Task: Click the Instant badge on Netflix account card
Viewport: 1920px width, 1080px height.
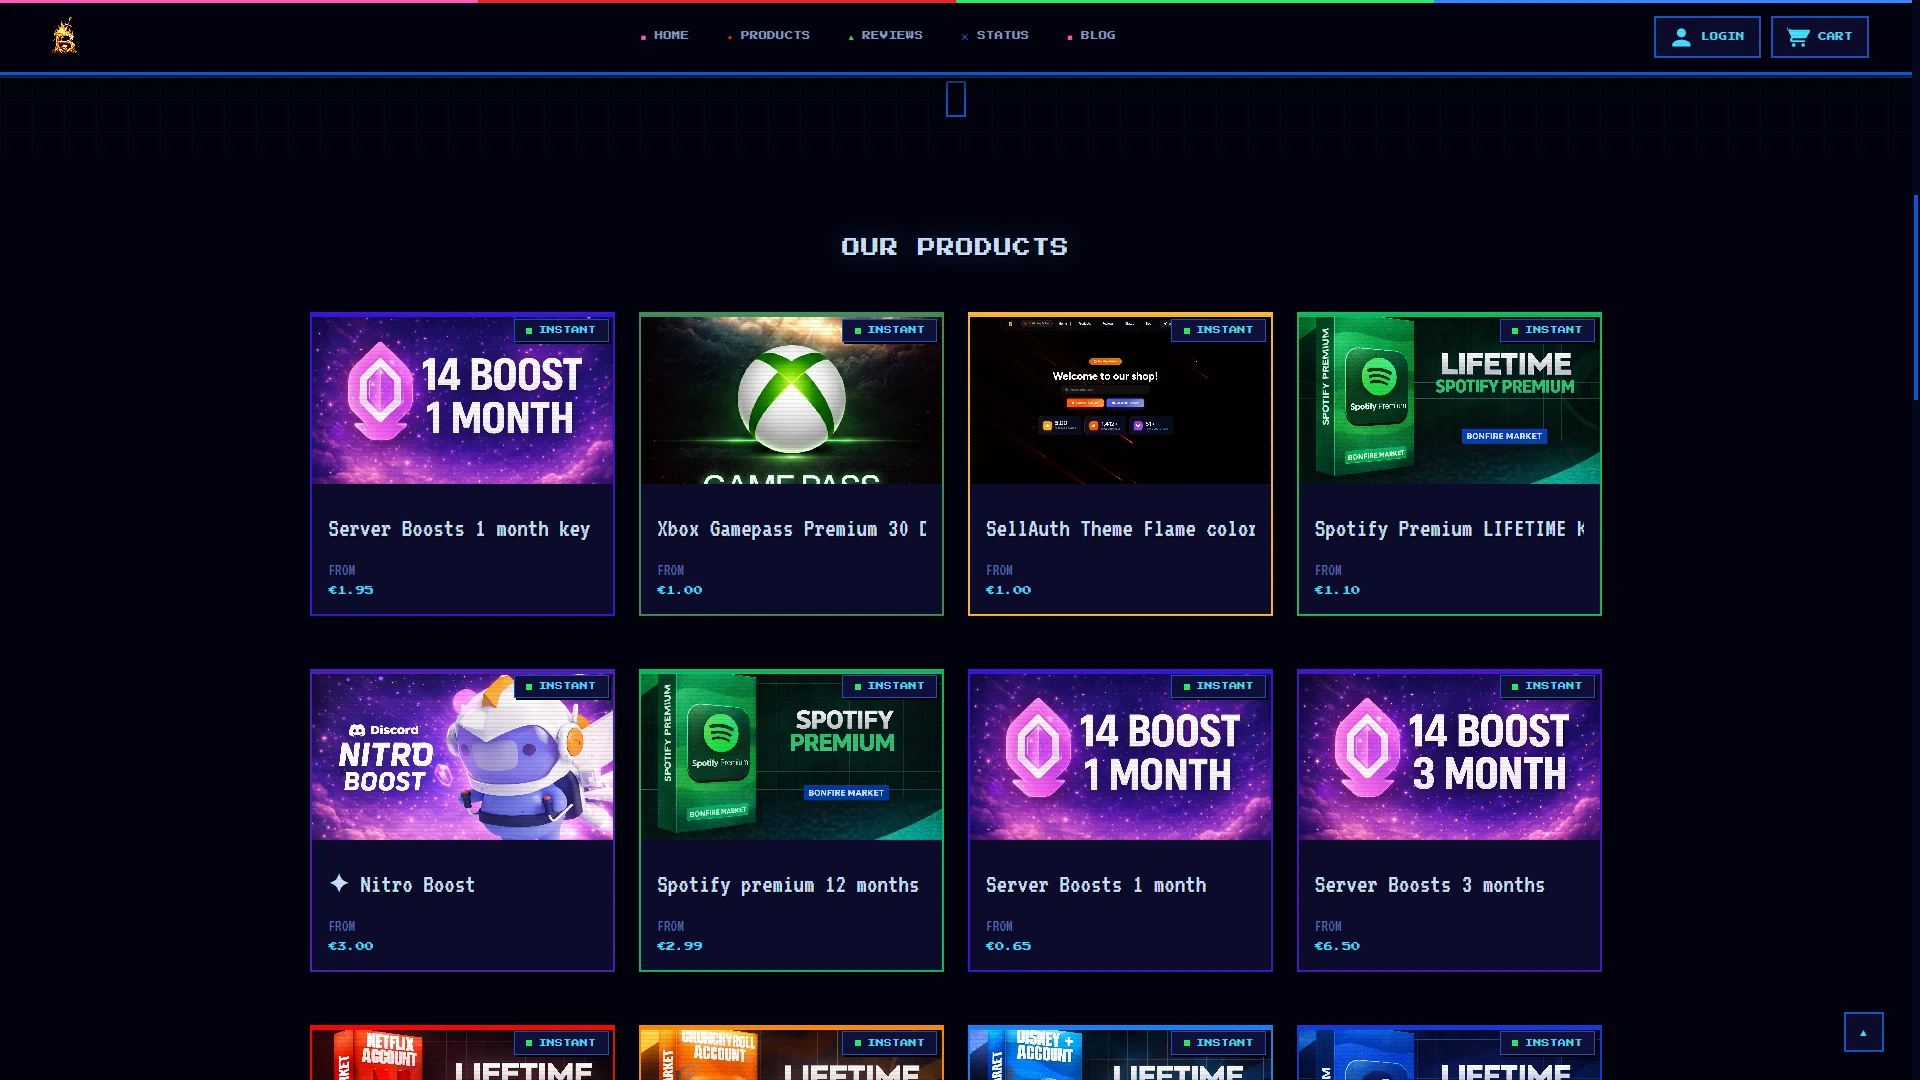Action: (x=561, y=1043)
